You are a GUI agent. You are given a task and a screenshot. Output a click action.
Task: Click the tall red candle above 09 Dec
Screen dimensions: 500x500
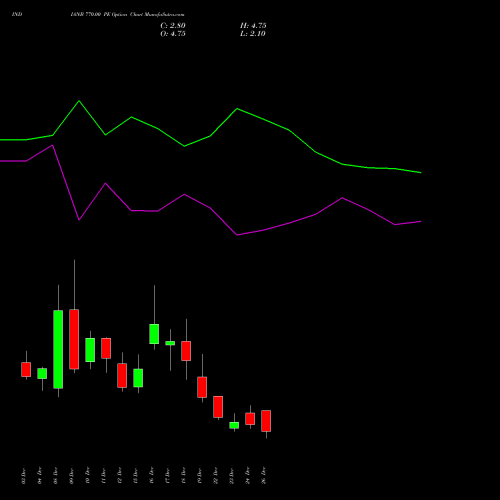(x=74, y=339)
